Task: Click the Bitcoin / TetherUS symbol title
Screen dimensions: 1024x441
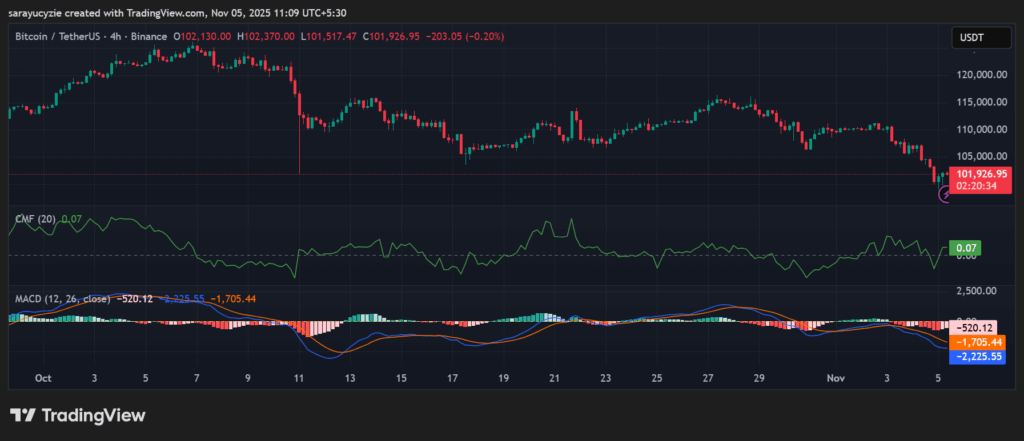Action: (x=58, y=36)
